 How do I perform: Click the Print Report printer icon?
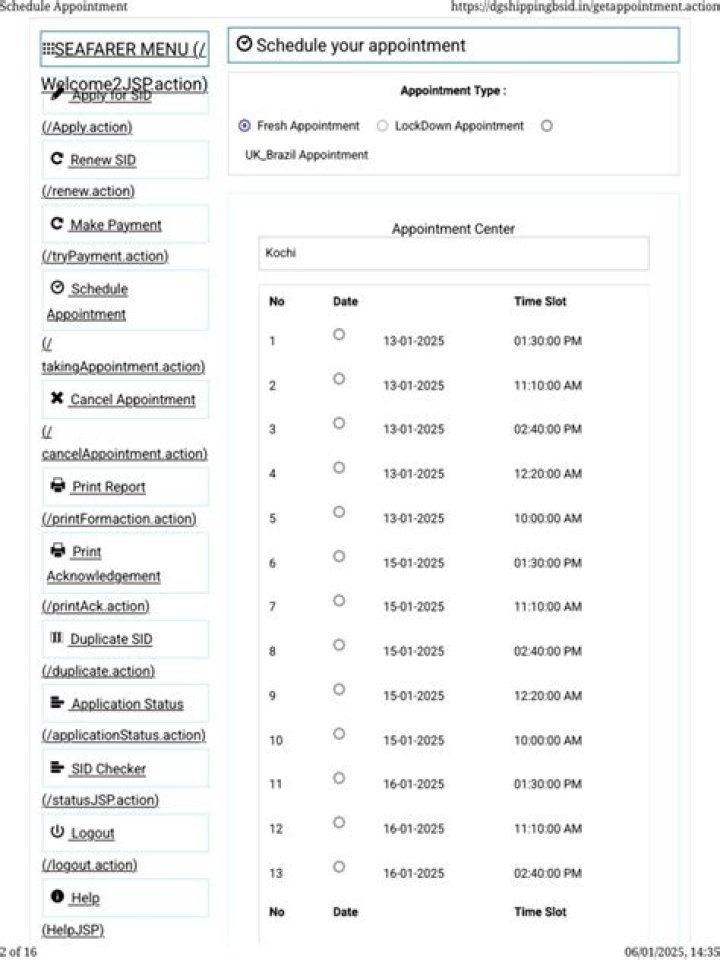(58, 486)
